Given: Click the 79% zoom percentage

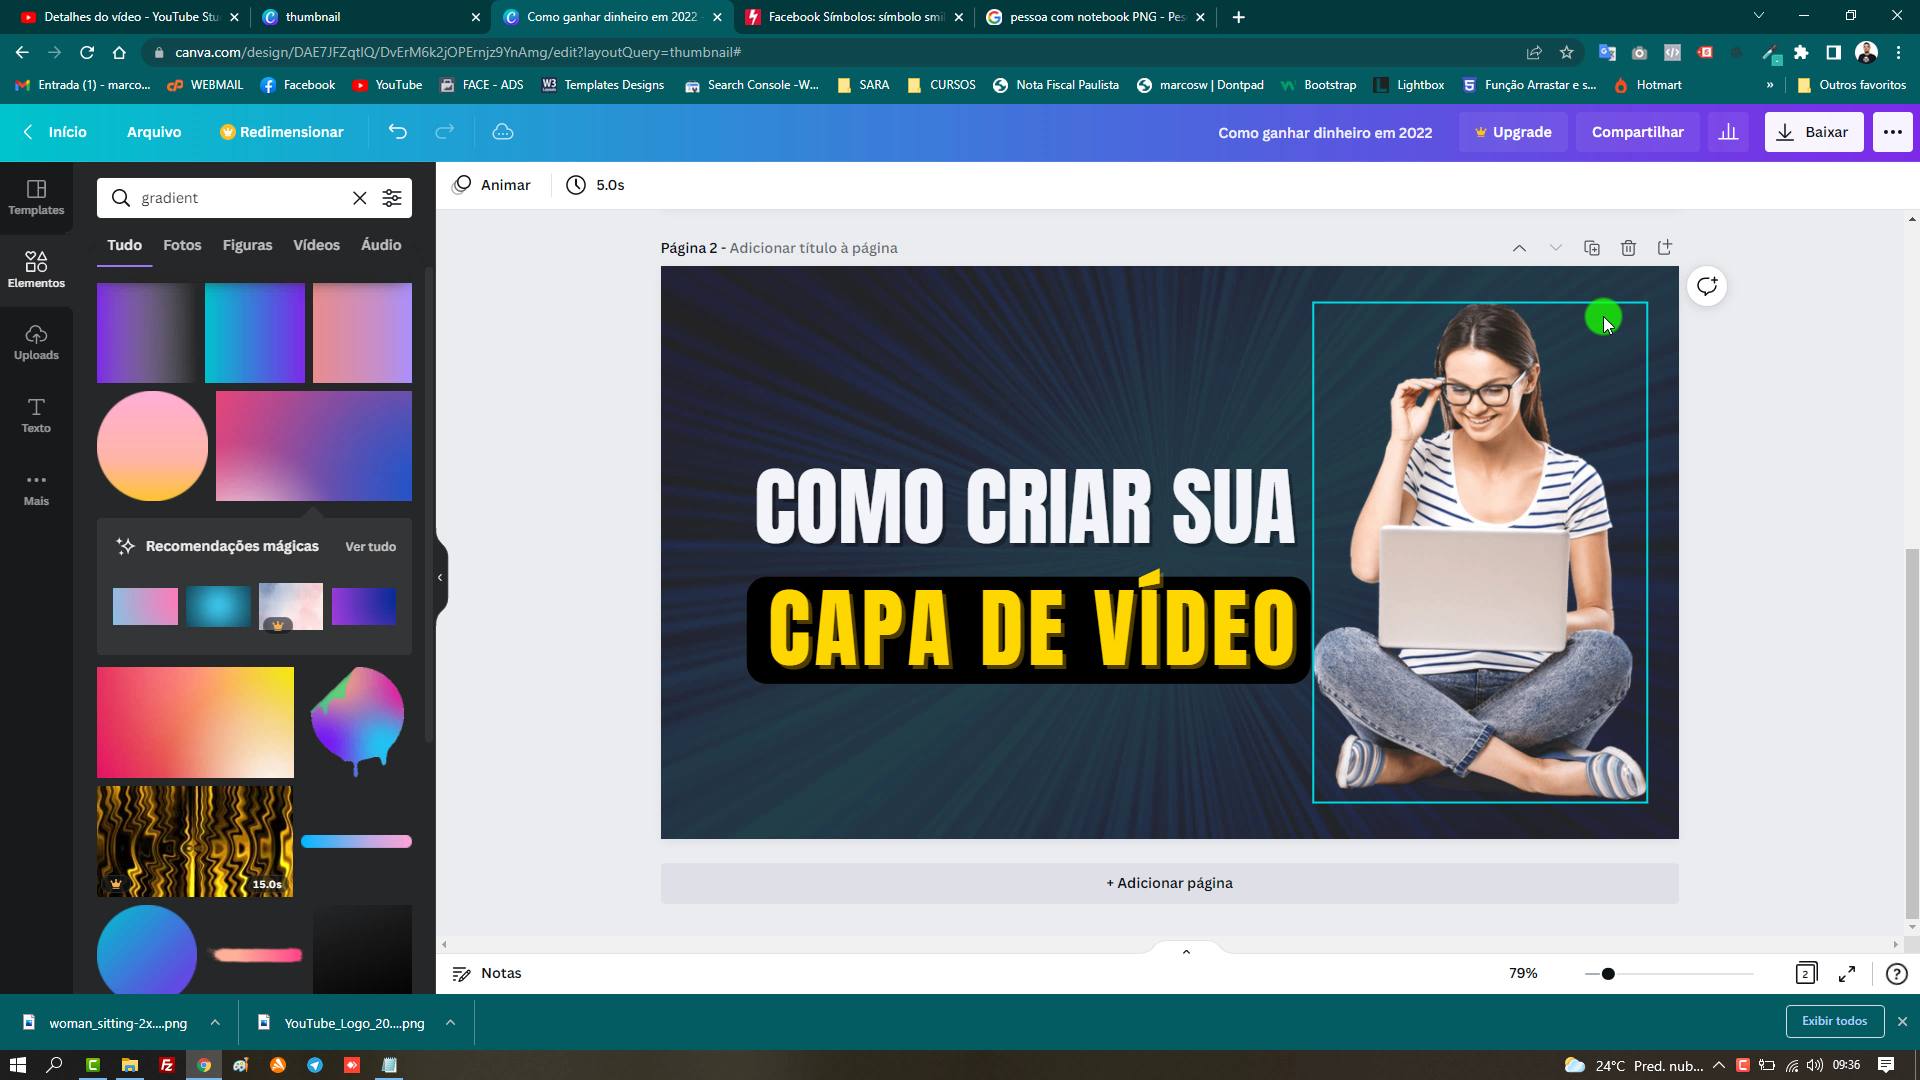Looking at the screenshot, I should point(1523,973).
